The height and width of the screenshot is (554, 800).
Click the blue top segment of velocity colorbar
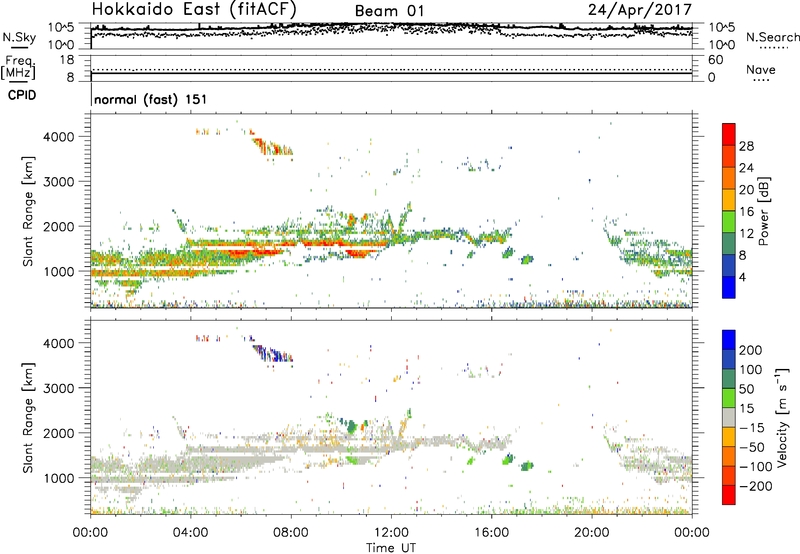click(x=729, y=340)
